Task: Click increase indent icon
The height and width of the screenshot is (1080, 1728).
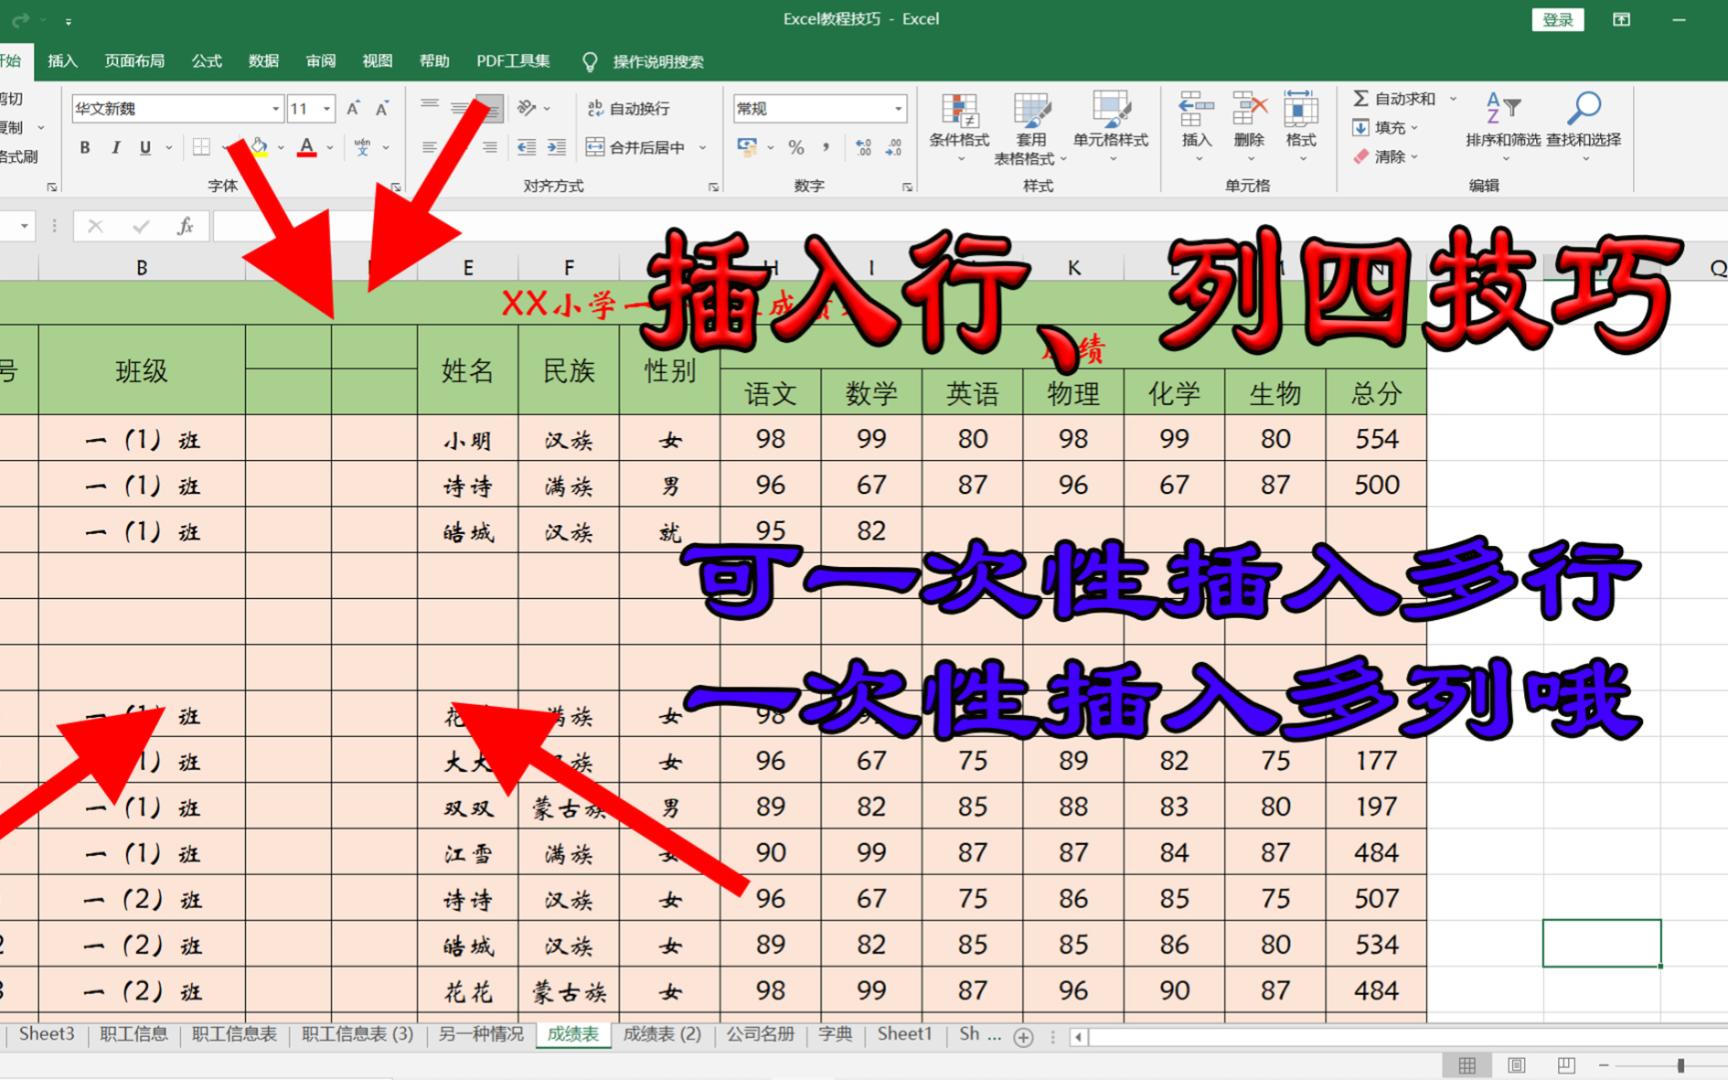Action: (557, 148)
